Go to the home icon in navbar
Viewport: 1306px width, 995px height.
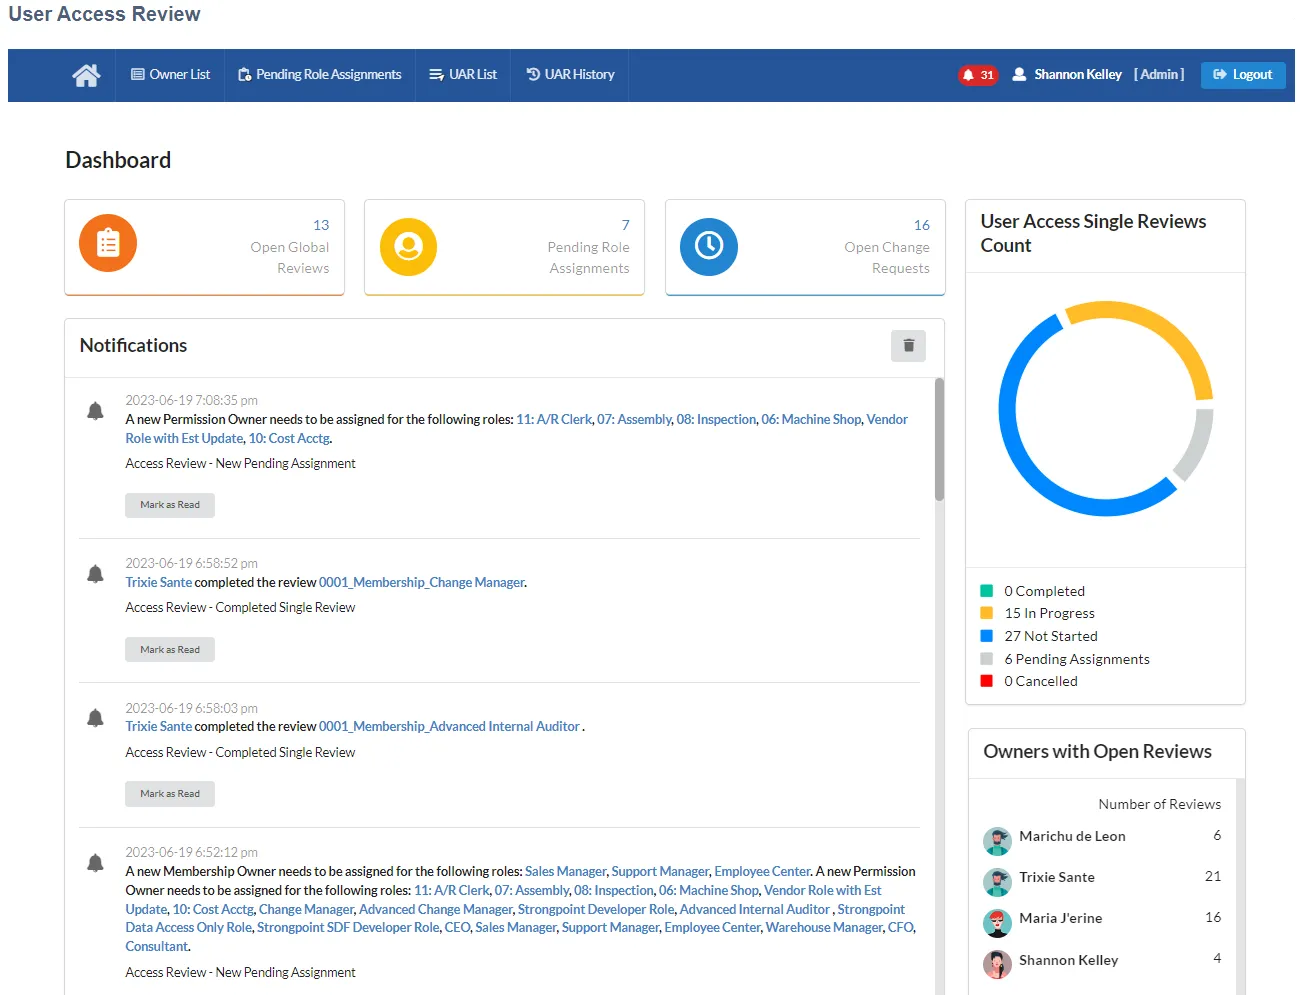[86, 75]
